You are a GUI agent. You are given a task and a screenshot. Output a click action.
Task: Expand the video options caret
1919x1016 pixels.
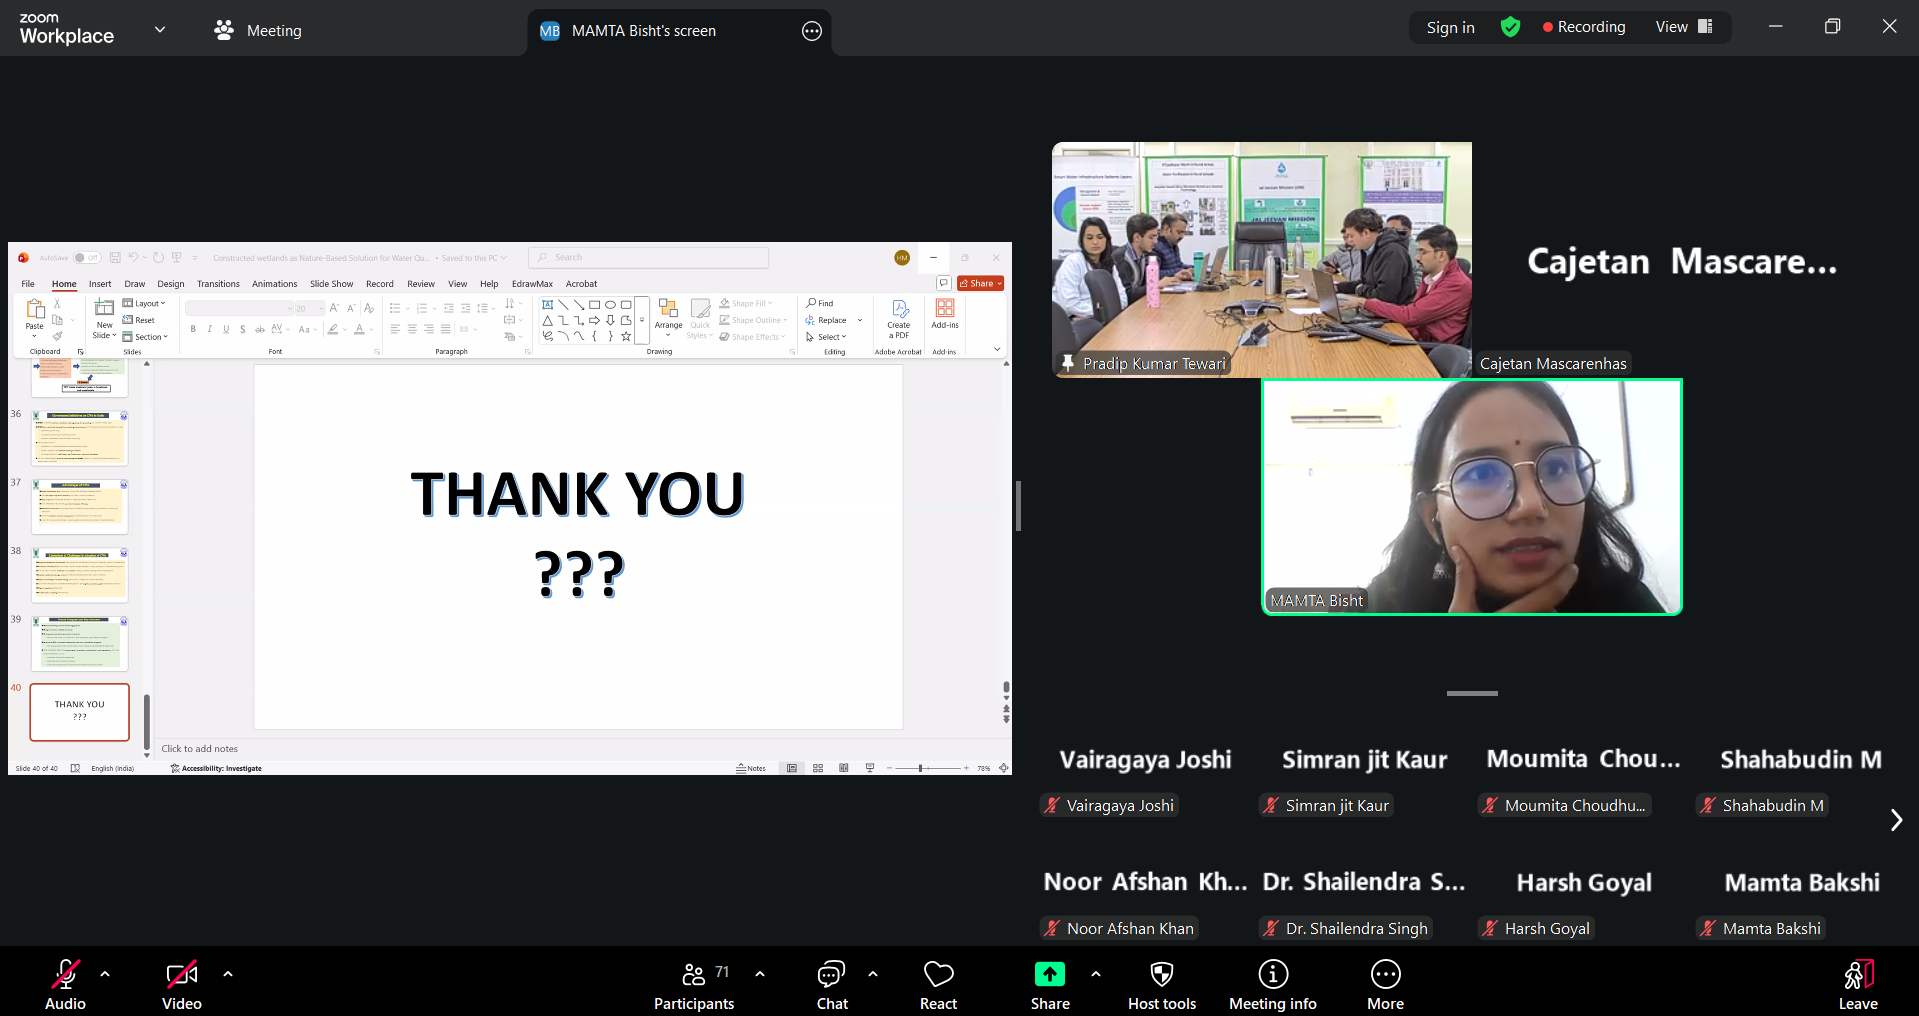pos(228,973)
